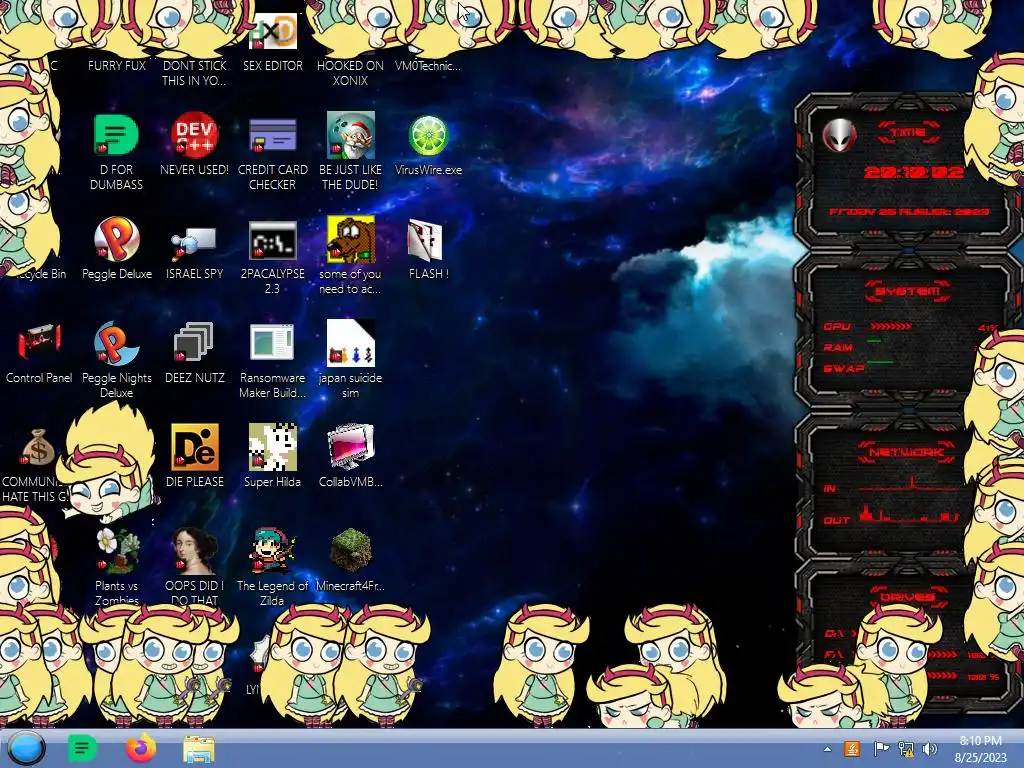Image resolution: width=1024 pixels, height=768 pixels.
Task: Click the orange Java tray icon
Action: click(x=852, y=748)
